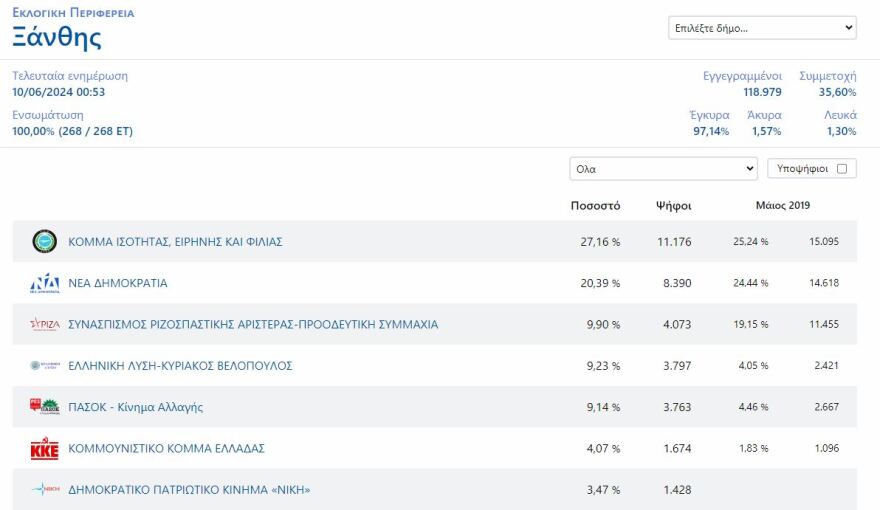
Task: Open ΚΟΜΜΟΥΝΙΣΤΙΚΟ ΚΟΜΜΑ ΕΛΛΑΔΑΣ link
Action: [x=166, y=449]
